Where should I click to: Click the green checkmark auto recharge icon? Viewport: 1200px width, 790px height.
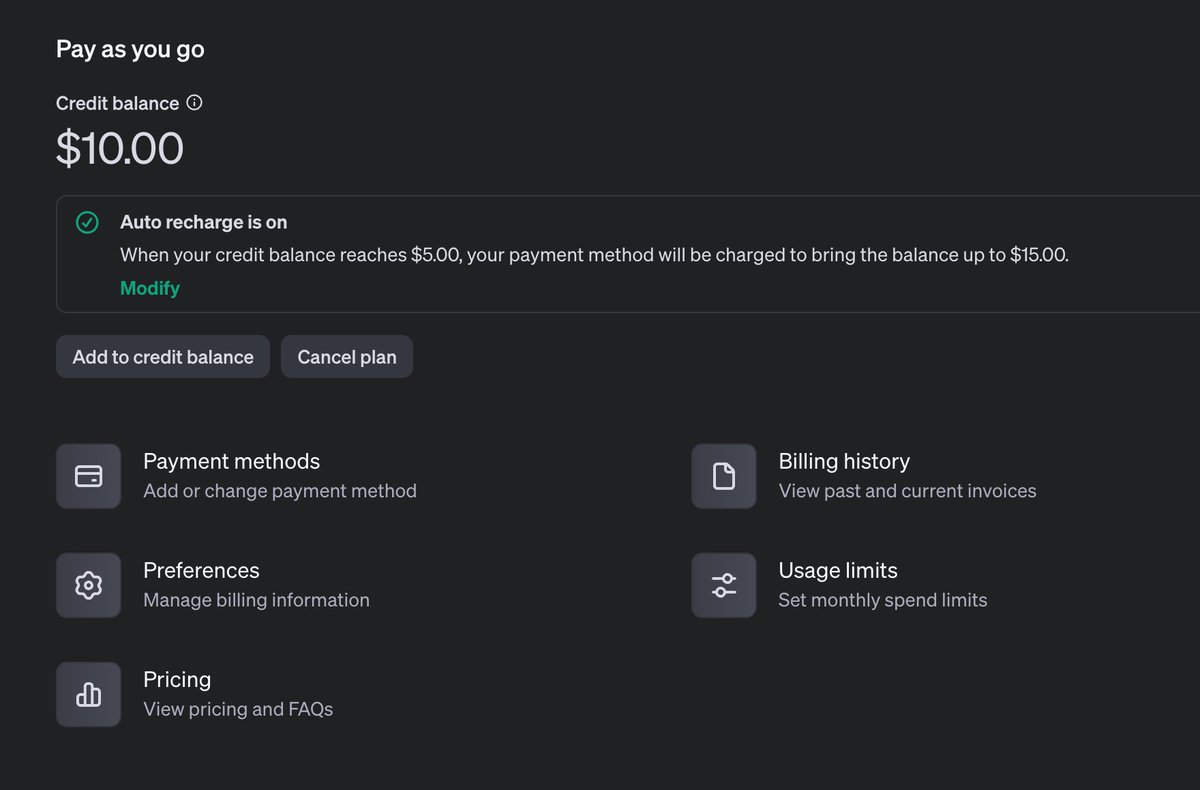(88, 223)
